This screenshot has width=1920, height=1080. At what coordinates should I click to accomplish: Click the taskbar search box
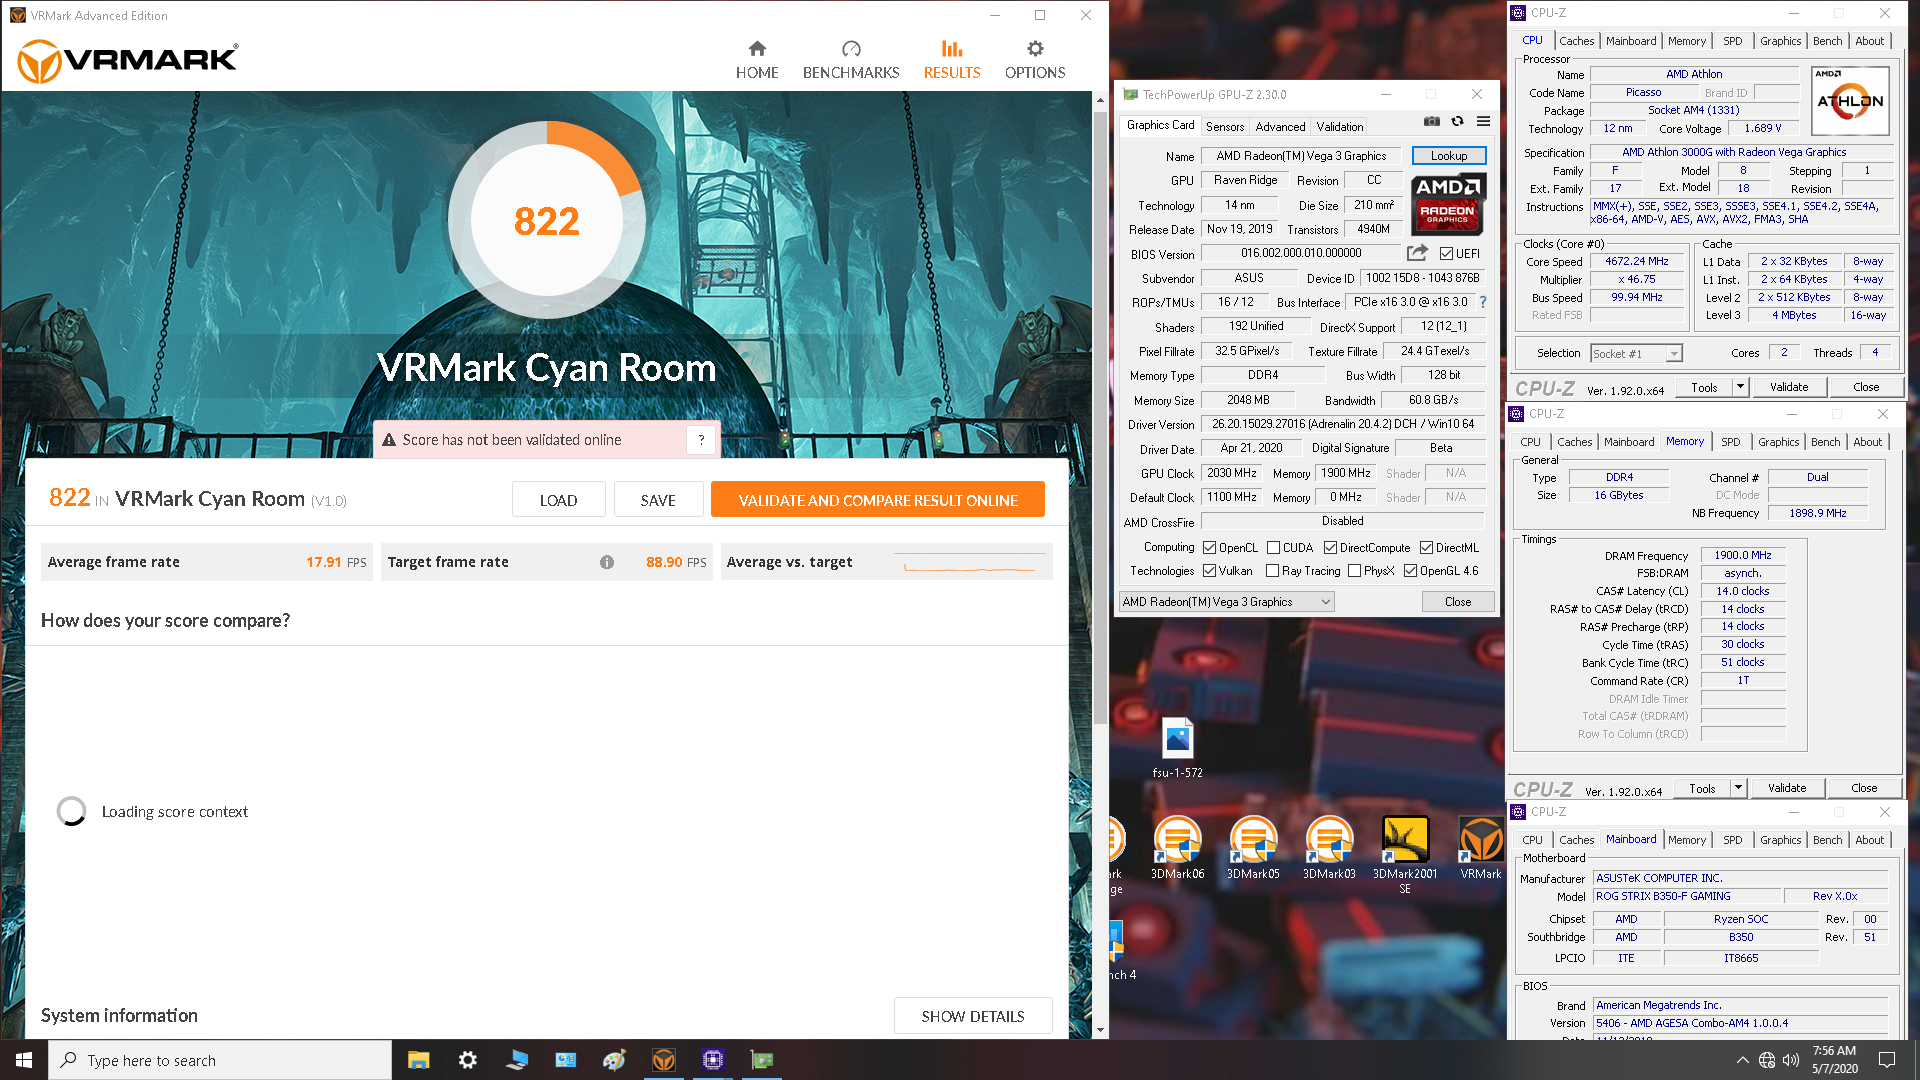coord(220,1060)
